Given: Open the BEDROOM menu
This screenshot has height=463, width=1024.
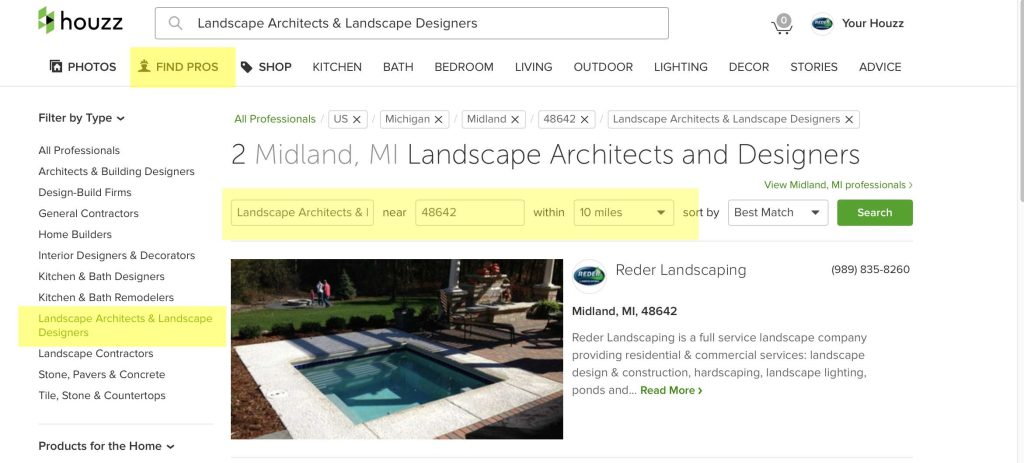Looking at the screenshot, I should coord(464,67).
